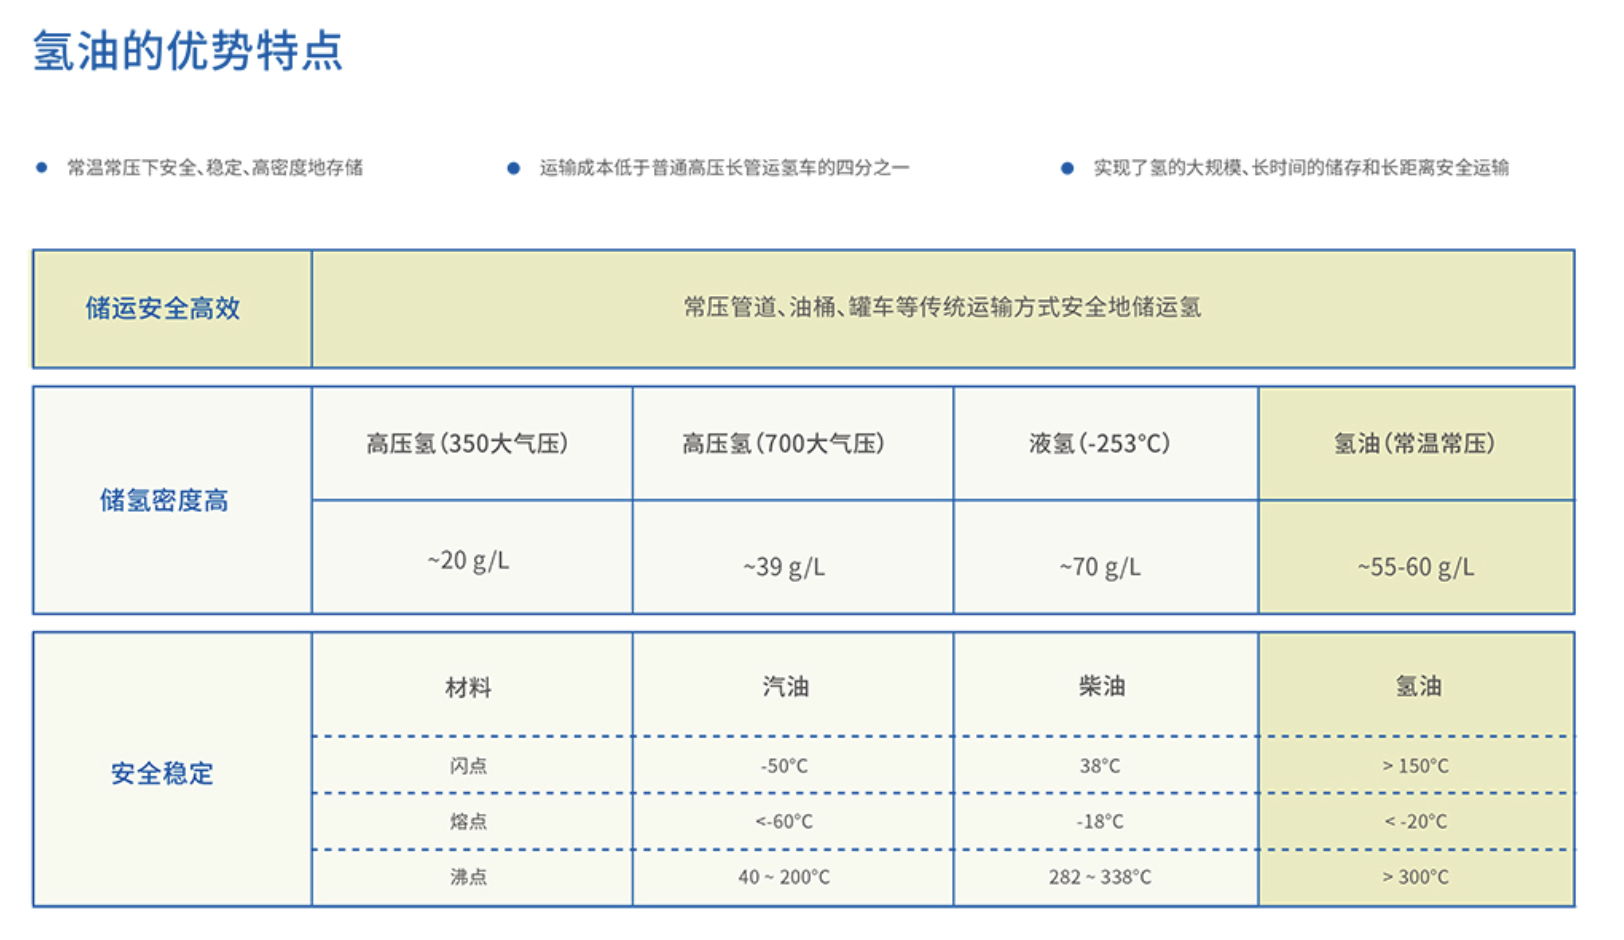Select the 汽油 column header
Image resolution: width=1624 pixels, height=940 pixels.
pos(785,686)
